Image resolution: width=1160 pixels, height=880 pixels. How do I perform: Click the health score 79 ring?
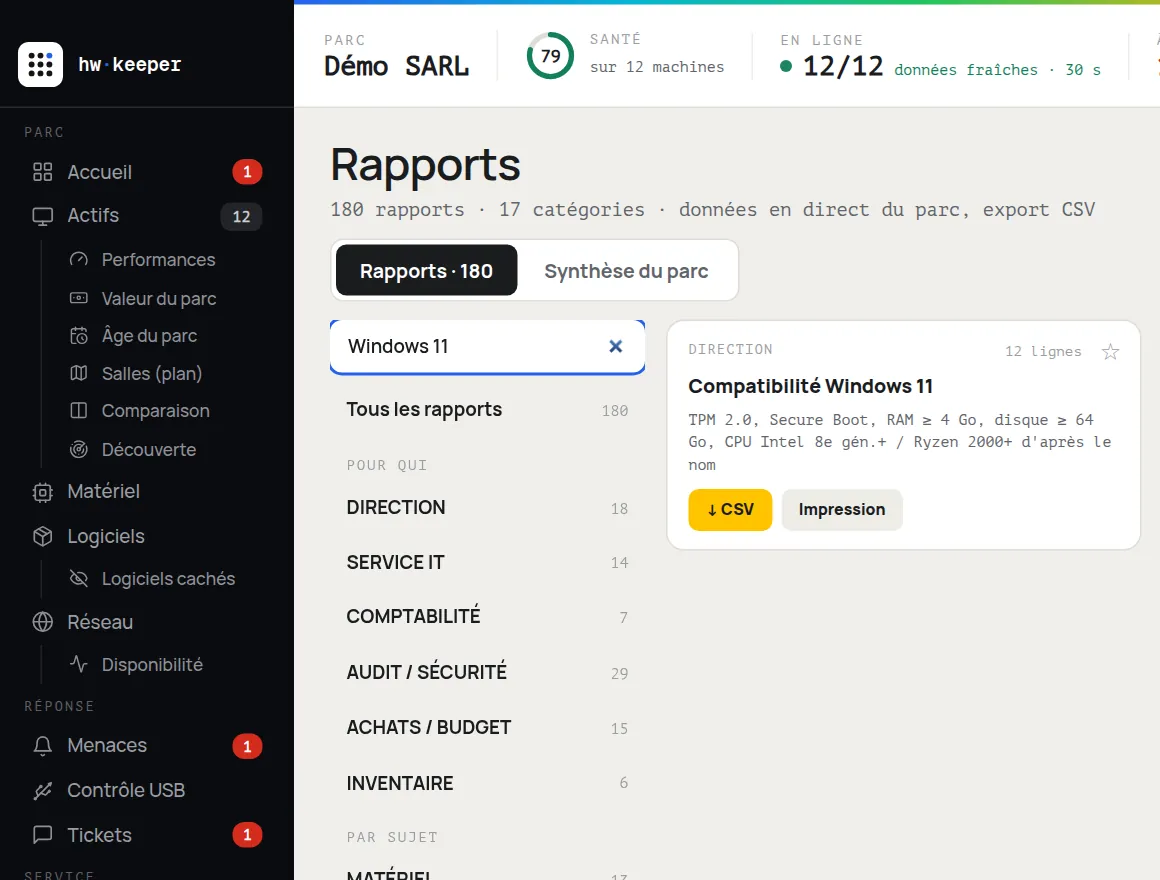pos(550,55)
